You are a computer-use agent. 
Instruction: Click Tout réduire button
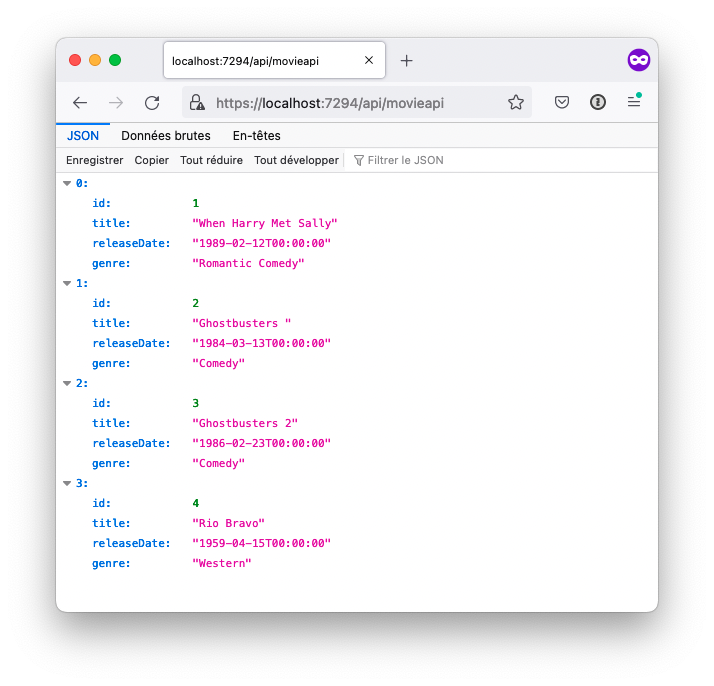pyautogui.click(x=211, y=160)
